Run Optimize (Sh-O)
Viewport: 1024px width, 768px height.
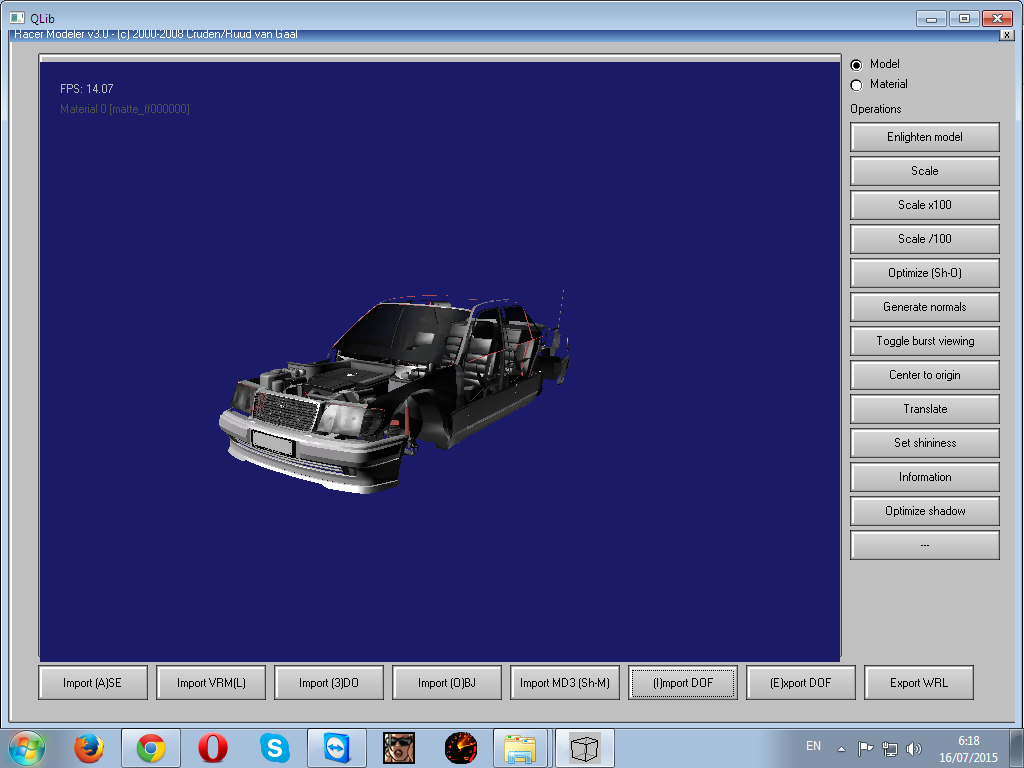[925, 273]
